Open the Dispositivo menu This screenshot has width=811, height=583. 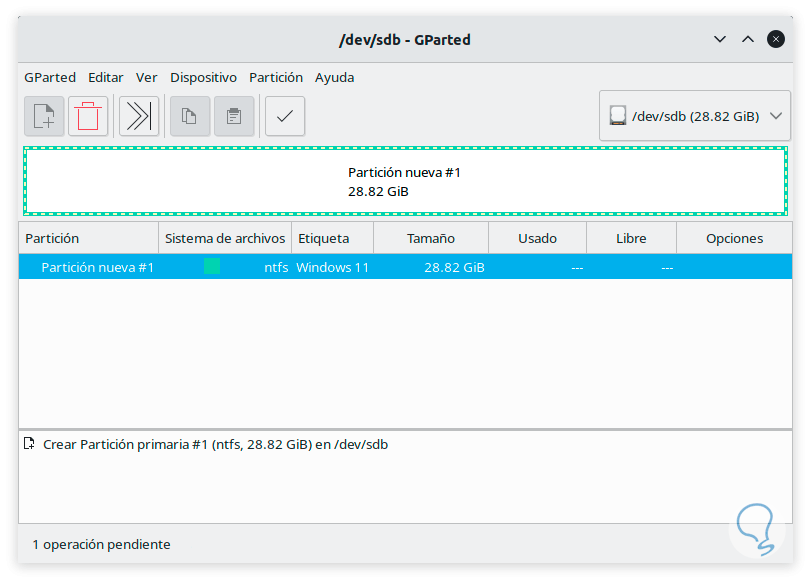click(x=203, y=78)
